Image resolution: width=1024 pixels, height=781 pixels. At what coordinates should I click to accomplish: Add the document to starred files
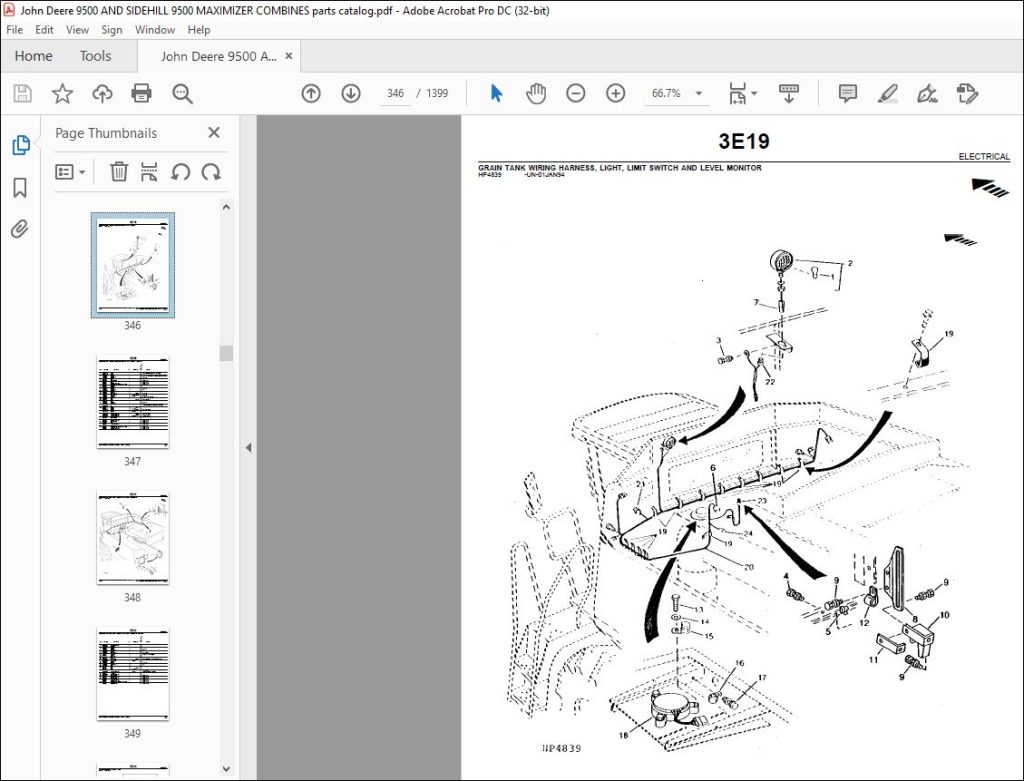click(x=63, y=93)
